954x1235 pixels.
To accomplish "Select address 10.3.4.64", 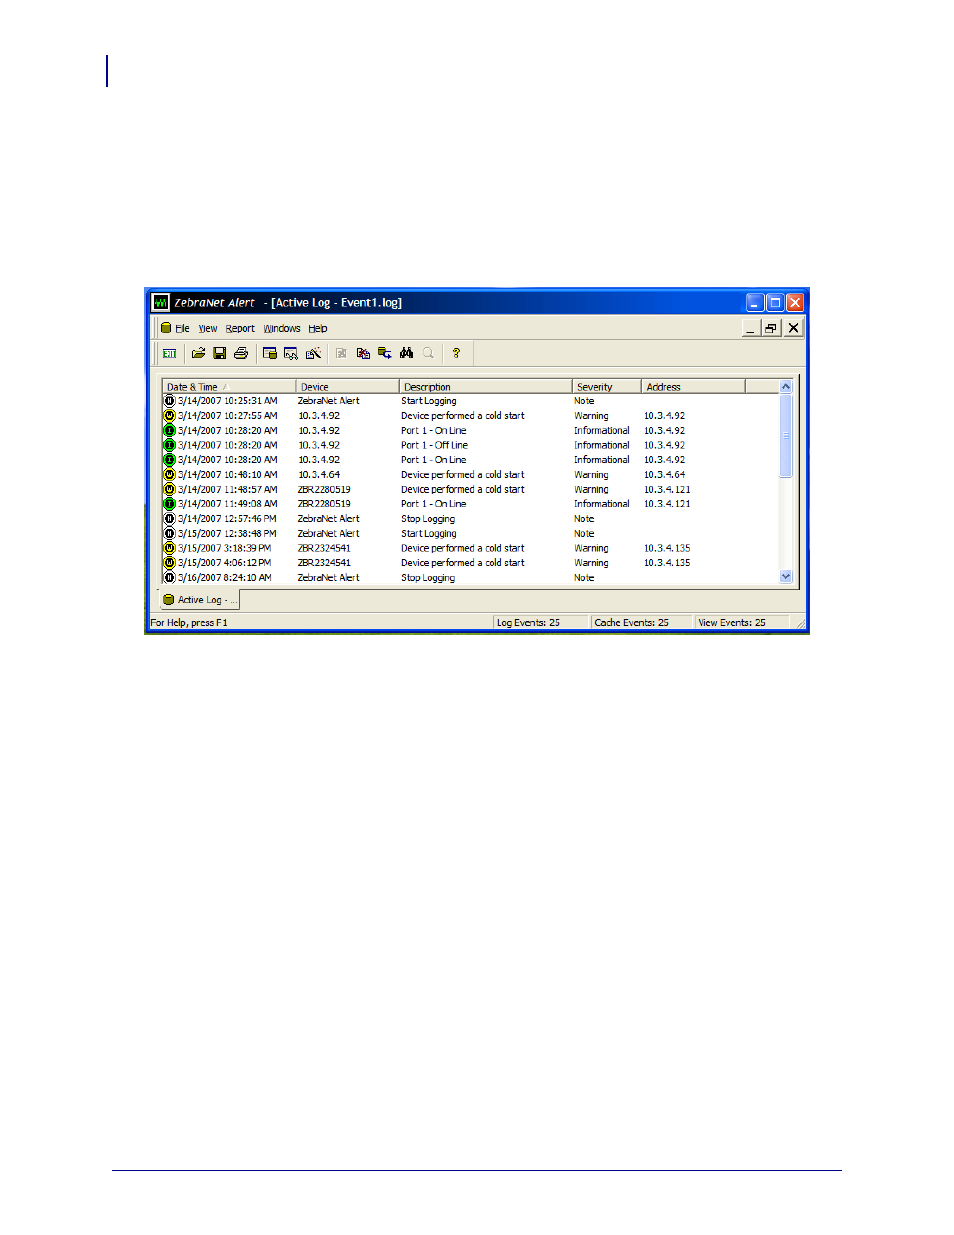I will tap(665, 475).
